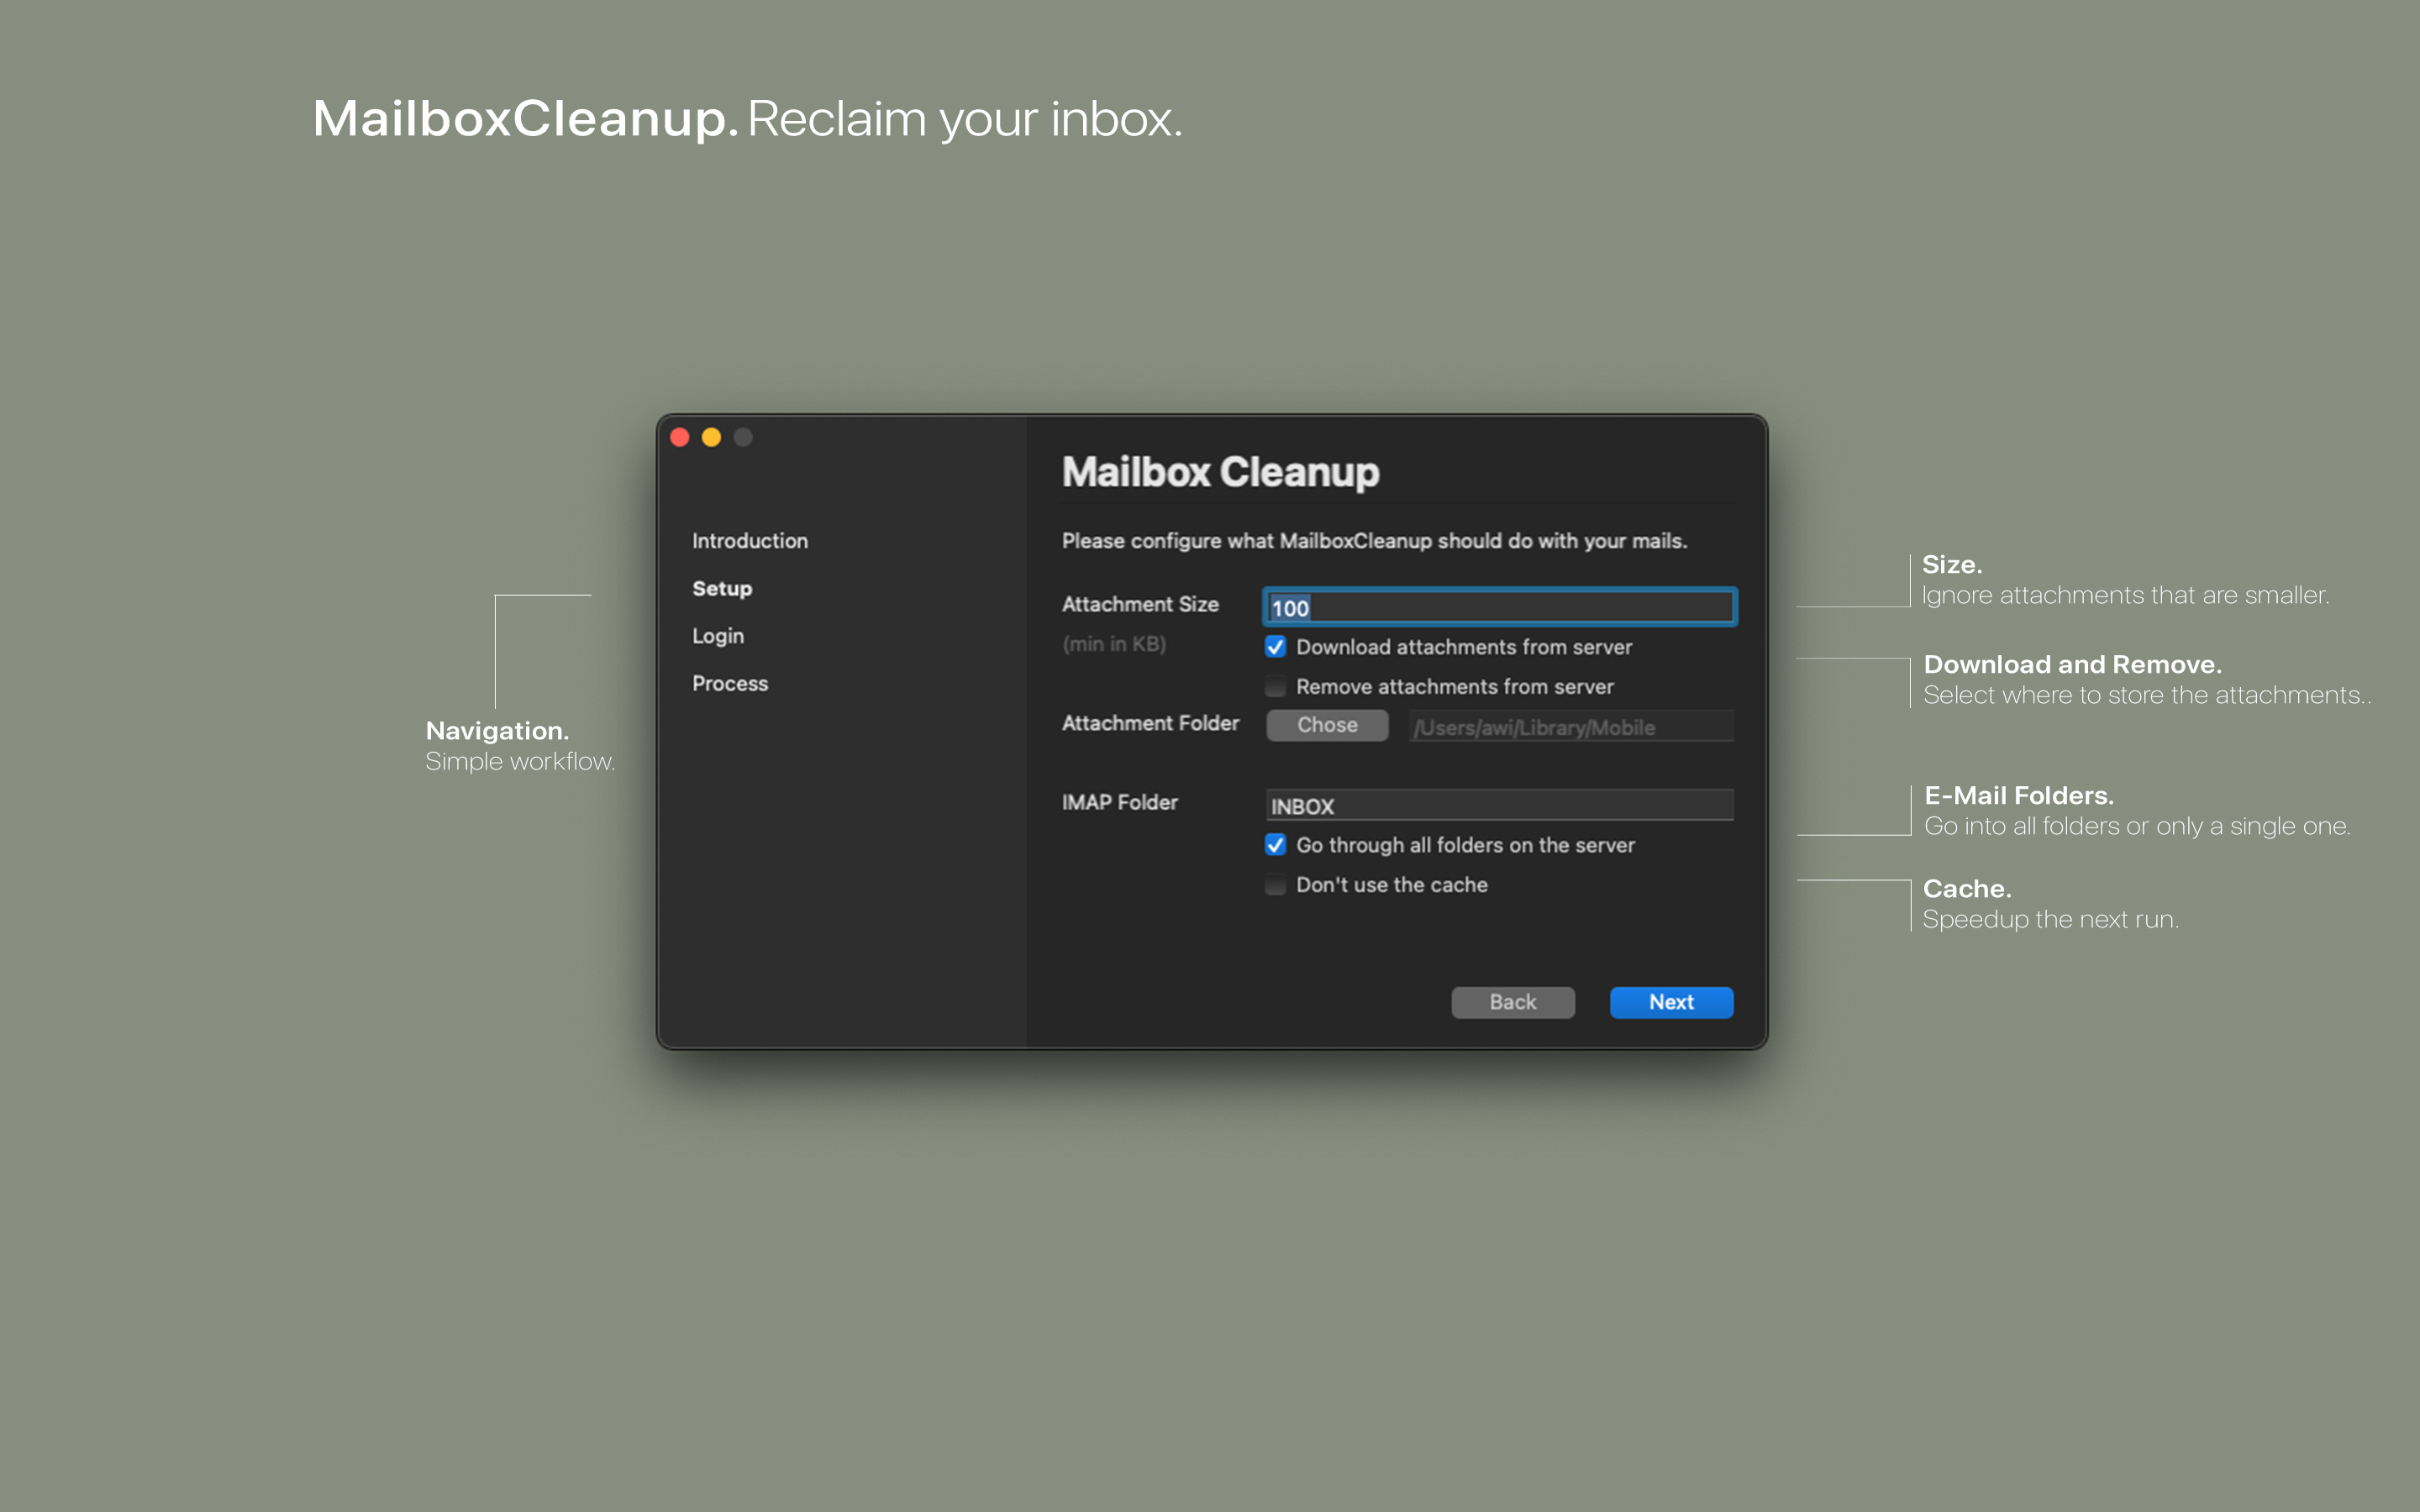
Task: Minimize window using the yellow button
Action: pyautogui.click(x=711, y=437)
